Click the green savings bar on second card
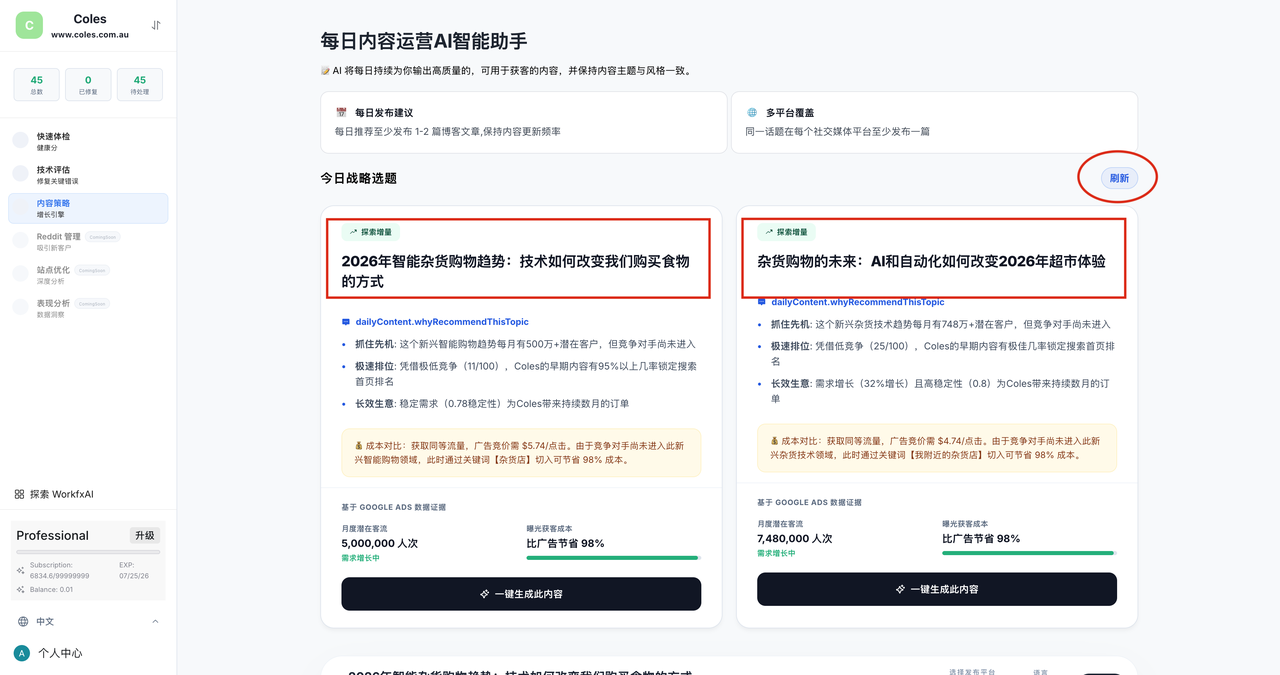This screenshot has width=1280, height=675. [x=1029, y=552]
